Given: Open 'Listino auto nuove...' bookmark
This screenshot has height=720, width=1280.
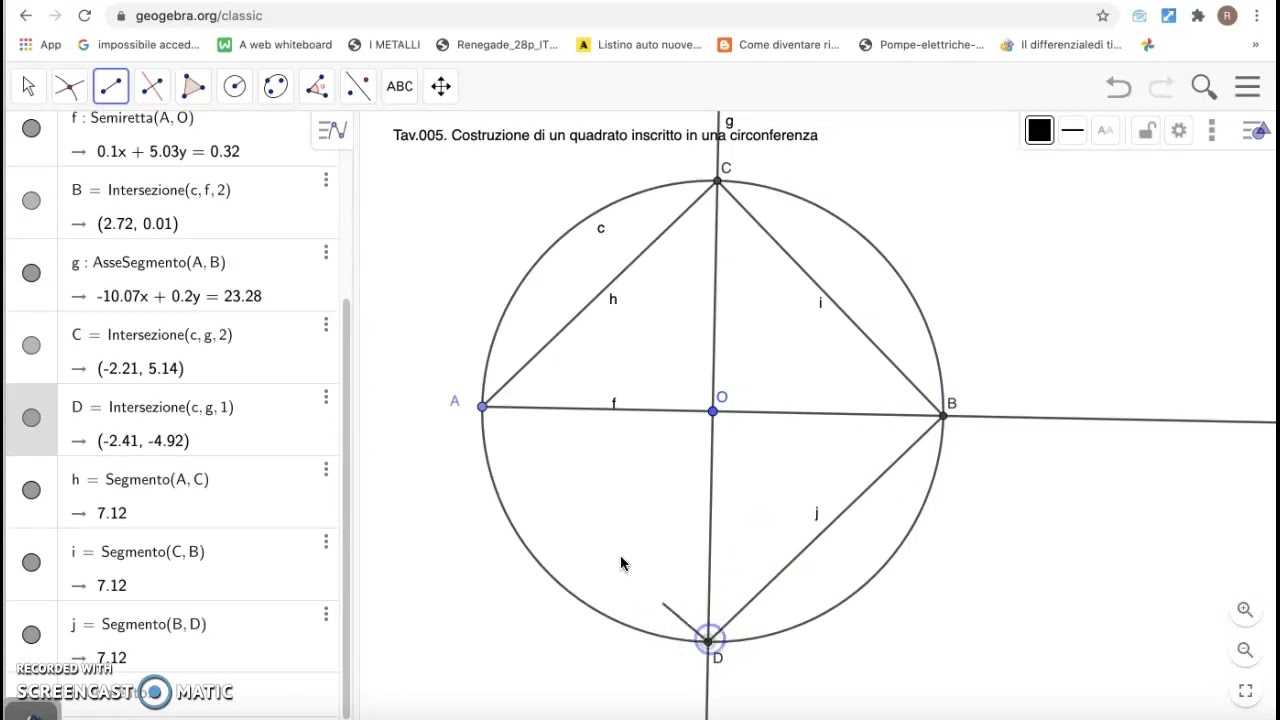Looking at the screenshot, I should 639,44.
